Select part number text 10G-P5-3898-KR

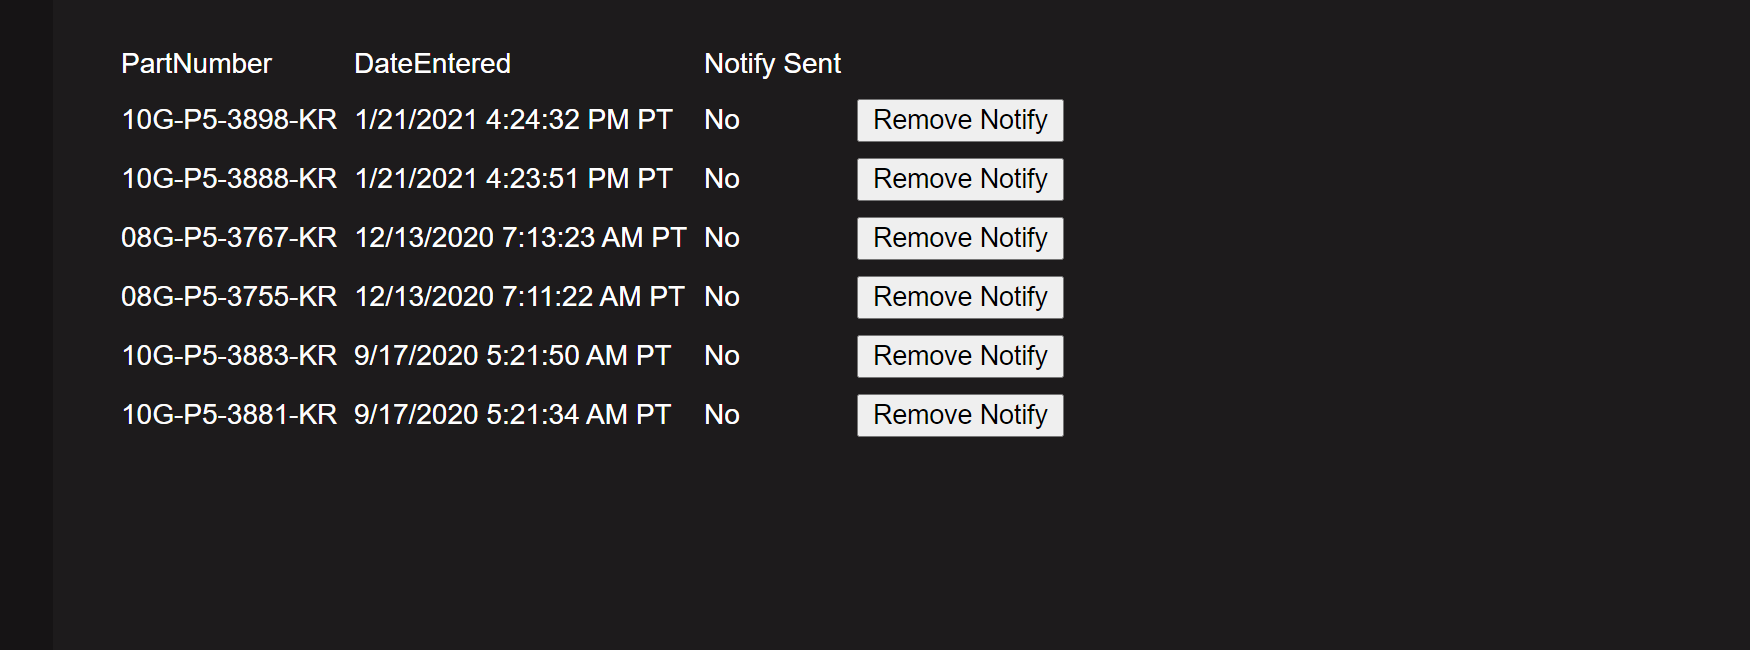pos(229,120)
